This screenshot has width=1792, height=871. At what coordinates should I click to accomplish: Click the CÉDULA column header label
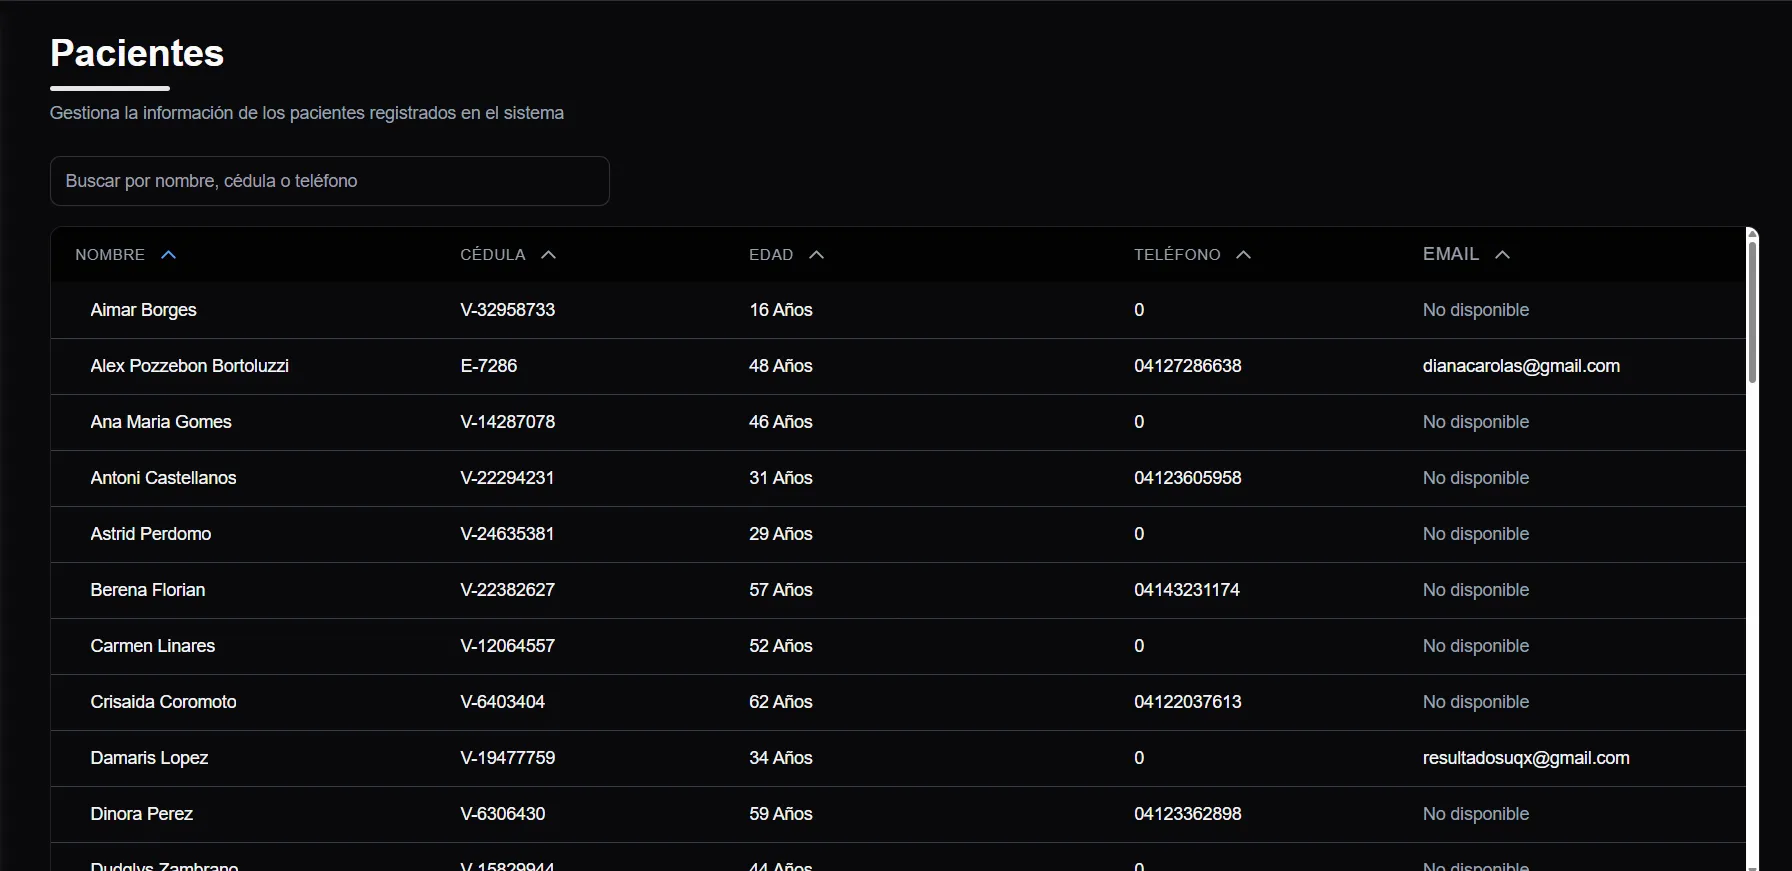[493, 255]
